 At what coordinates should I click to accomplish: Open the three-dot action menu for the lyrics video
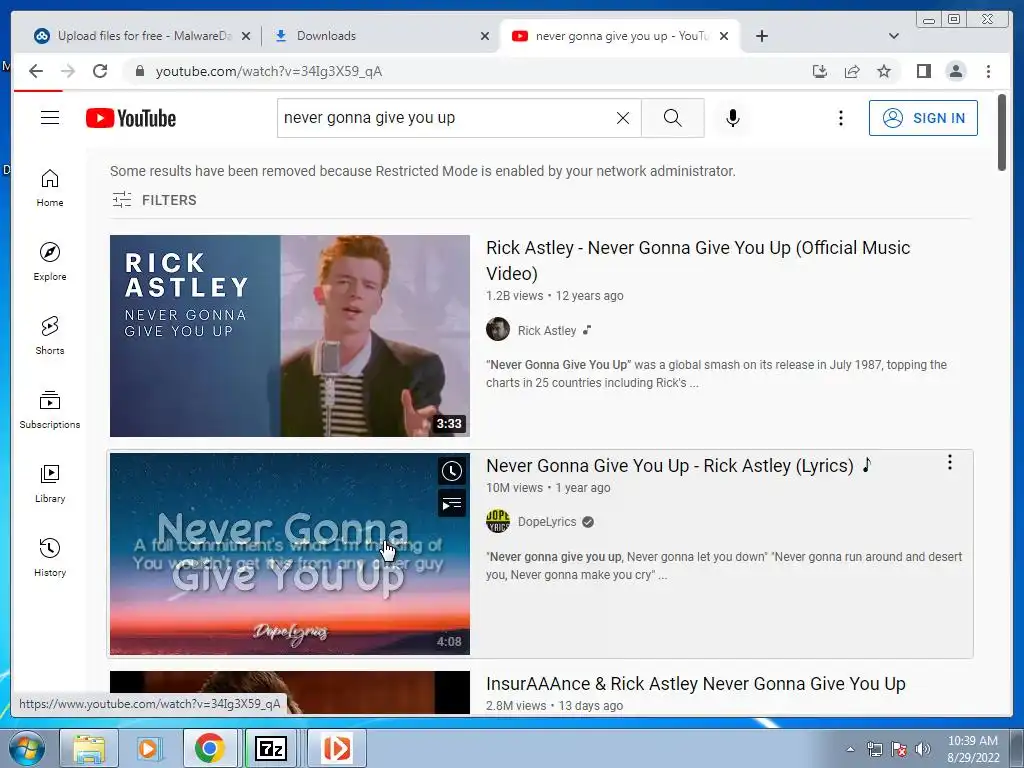(950, 463)
